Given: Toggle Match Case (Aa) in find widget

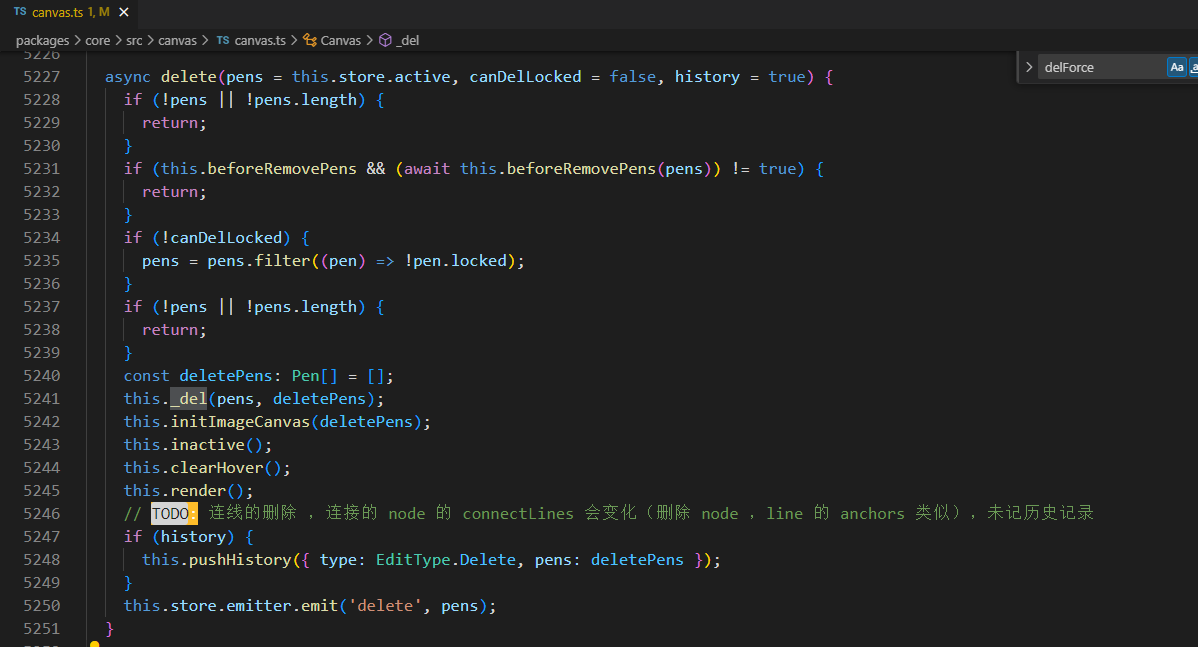Looking at the screenshot, I should pyautogui.click(x=1177, y=67).
